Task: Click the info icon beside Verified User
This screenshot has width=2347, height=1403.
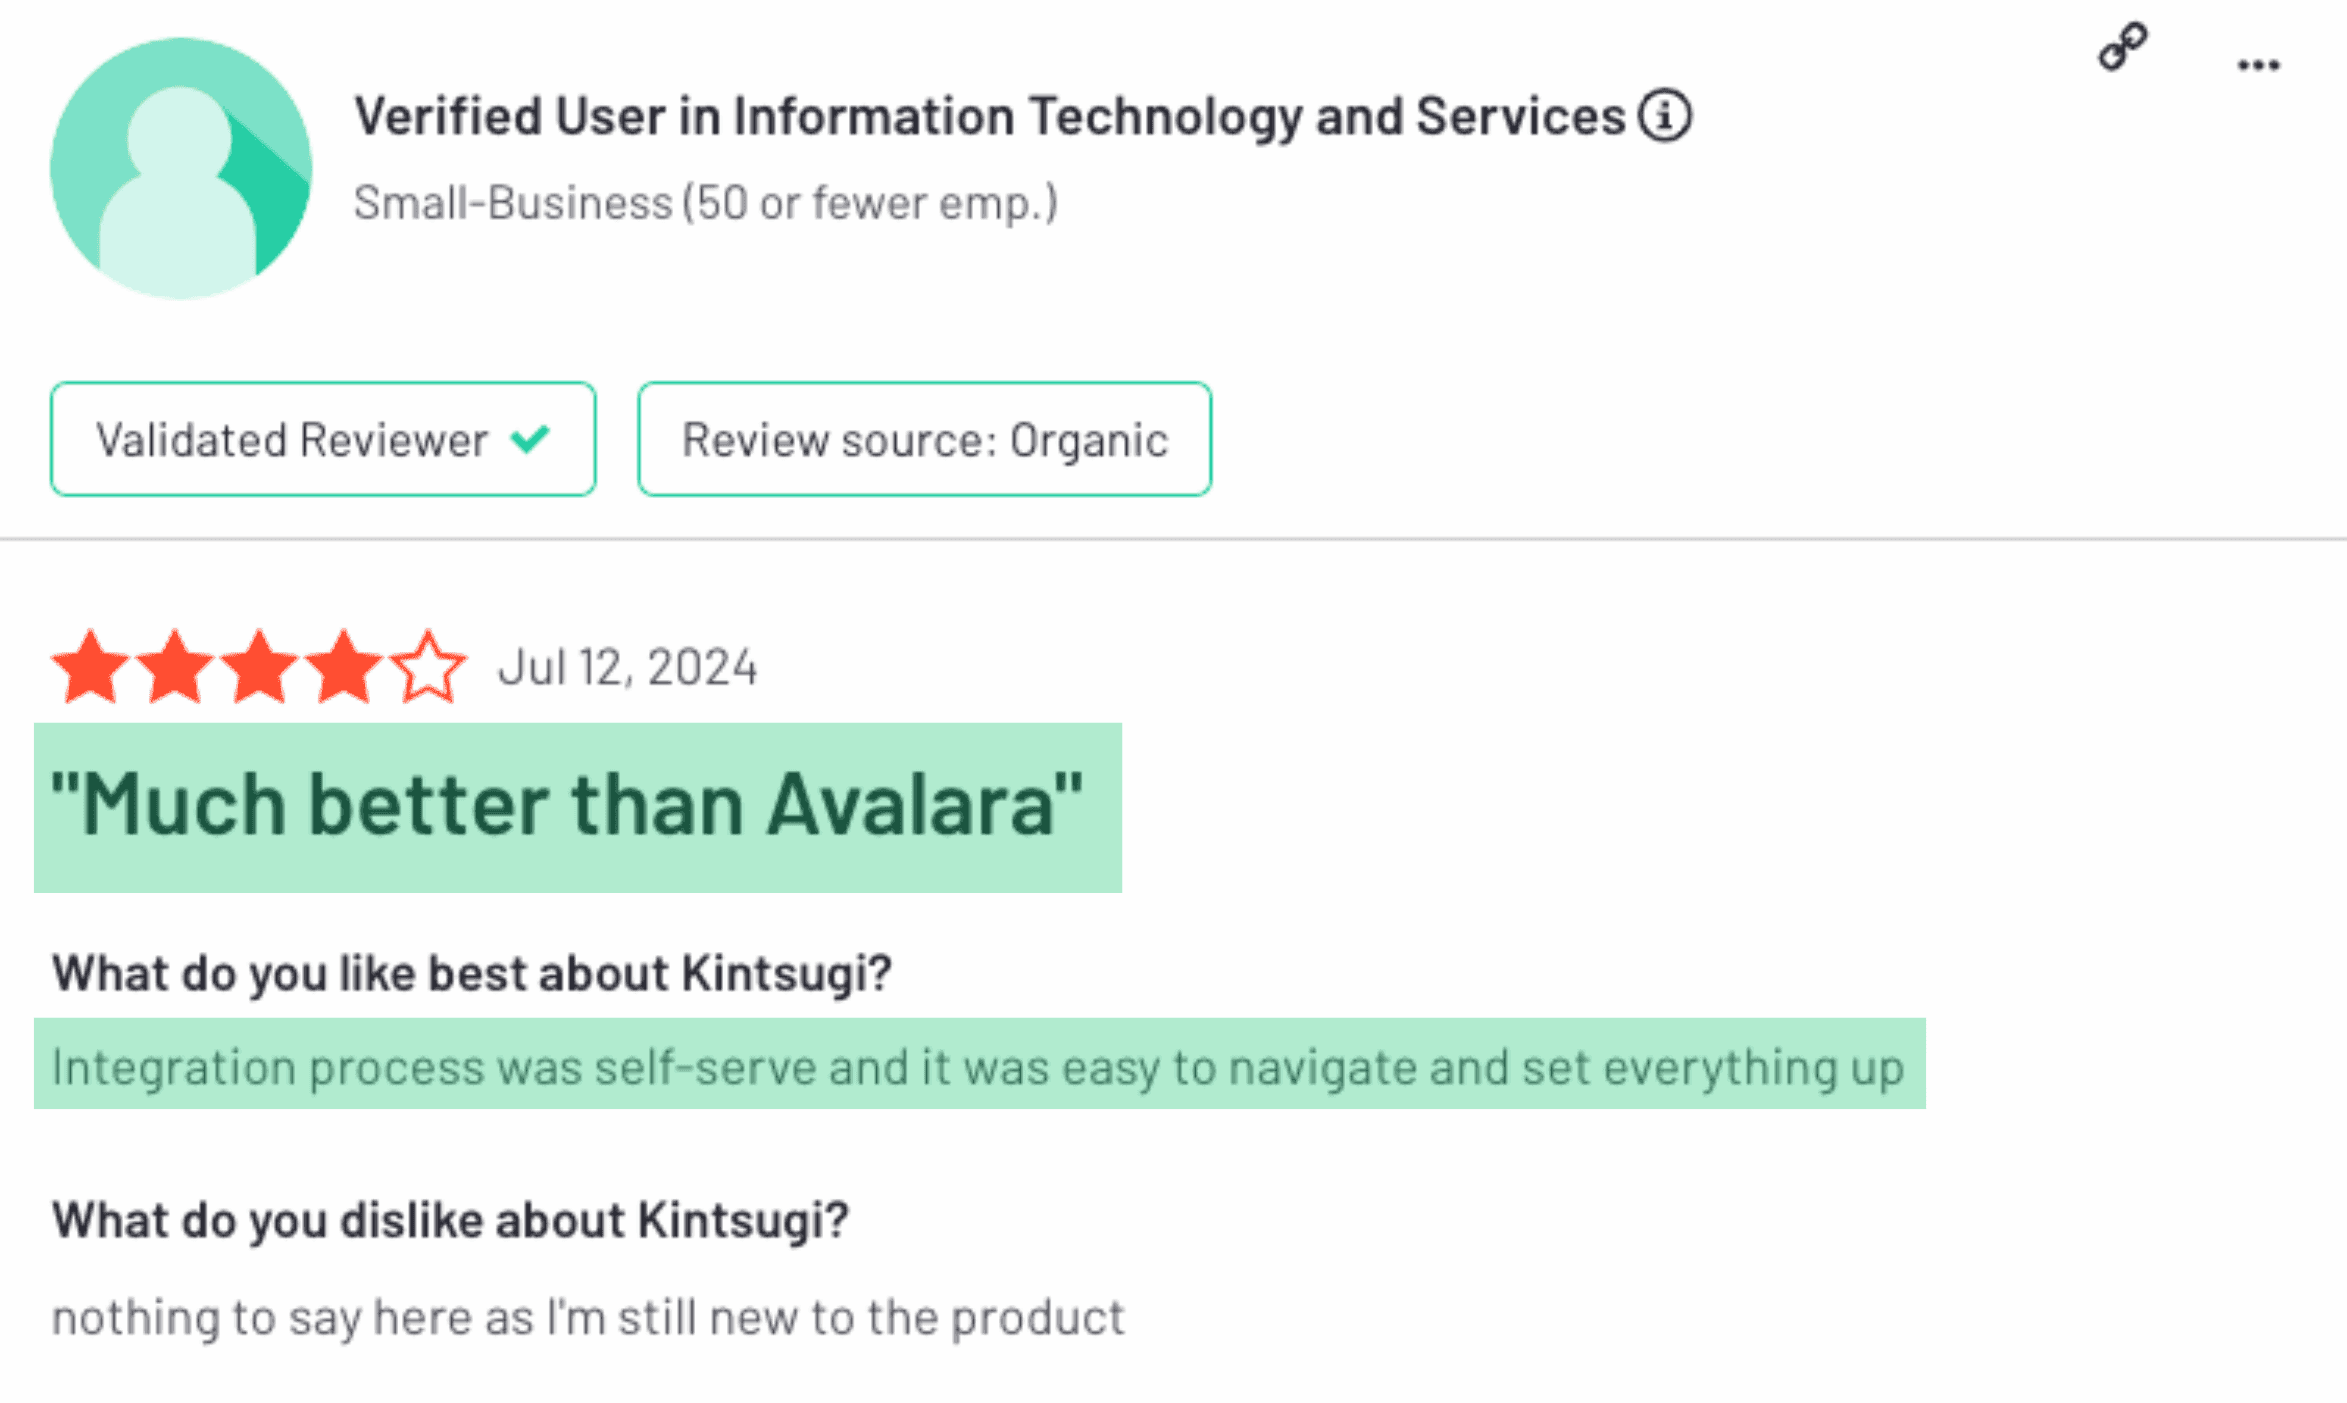Action: pyautogui.click(x=1664, y=116)
